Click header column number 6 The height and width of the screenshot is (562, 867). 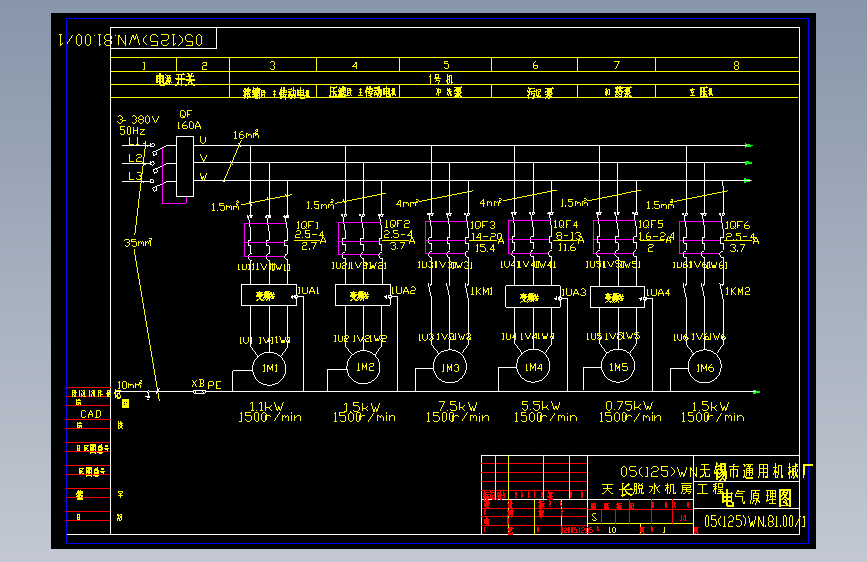click(535, 65)
